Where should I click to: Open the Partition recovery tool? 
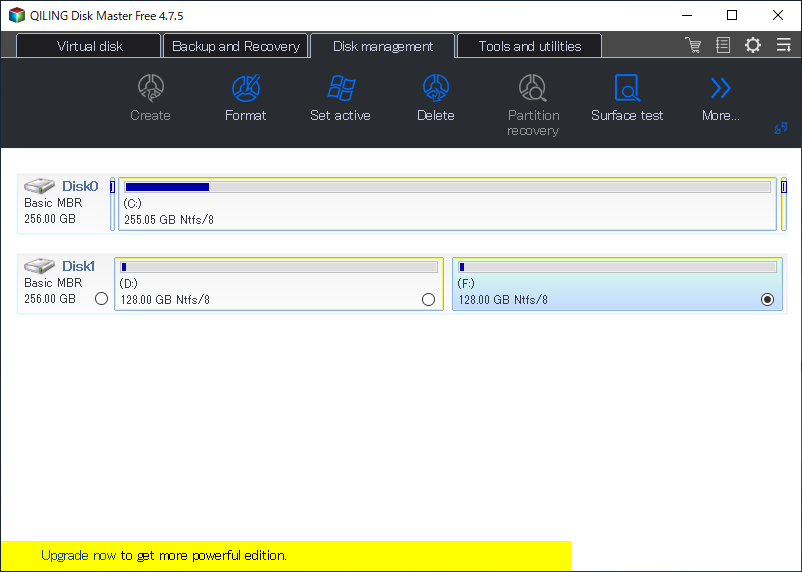pyautogui.click(x=533, y=105)
